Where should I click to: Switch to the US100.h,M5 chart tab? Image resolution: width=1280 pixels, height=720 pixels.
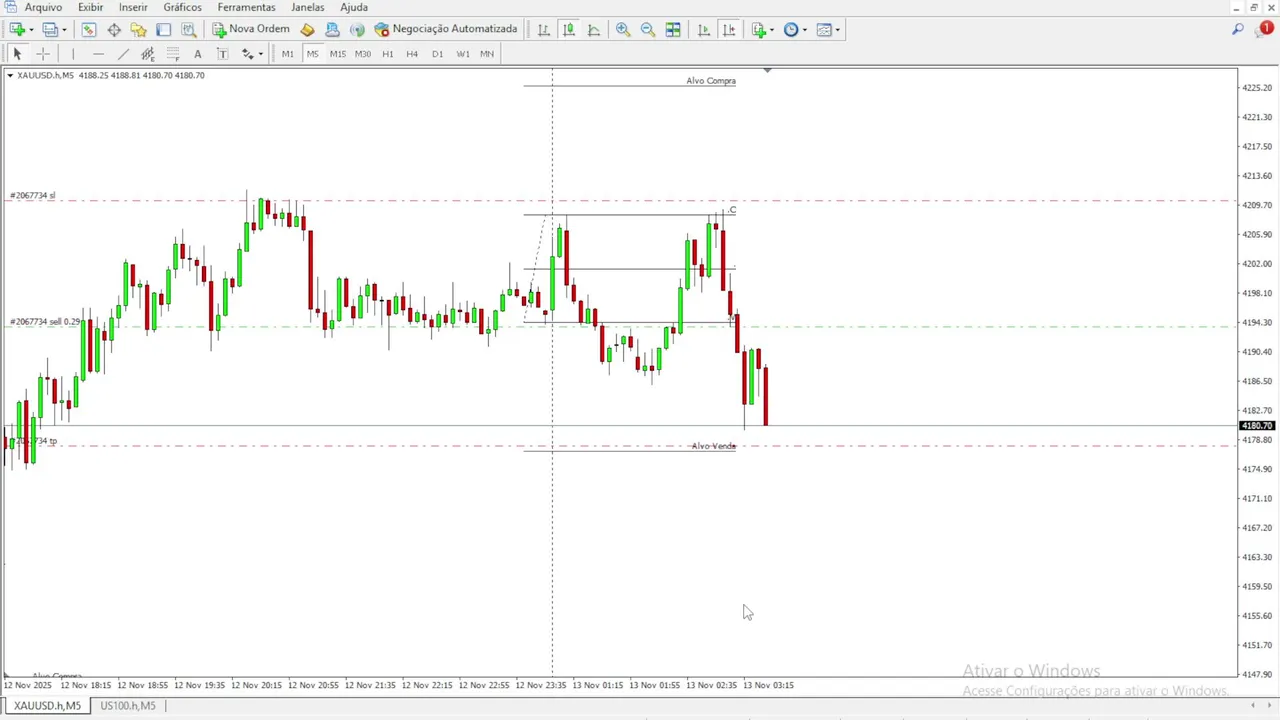coord(127,706)
